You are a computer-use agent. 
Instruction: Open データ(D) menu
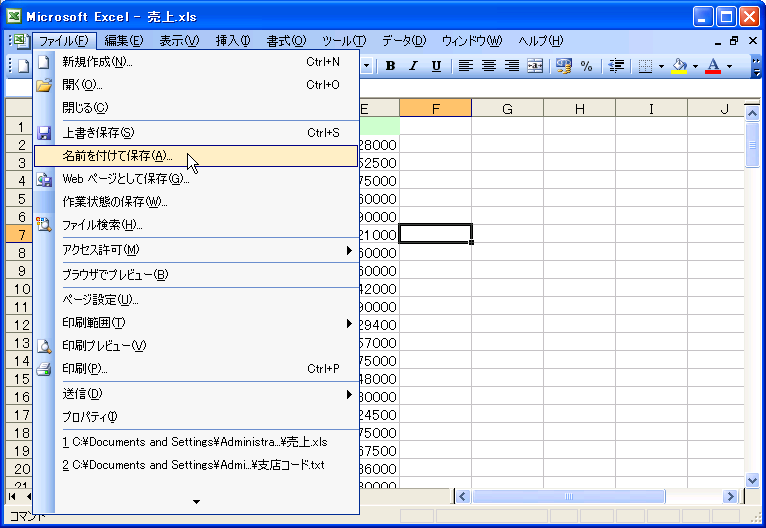pos(404,41)
